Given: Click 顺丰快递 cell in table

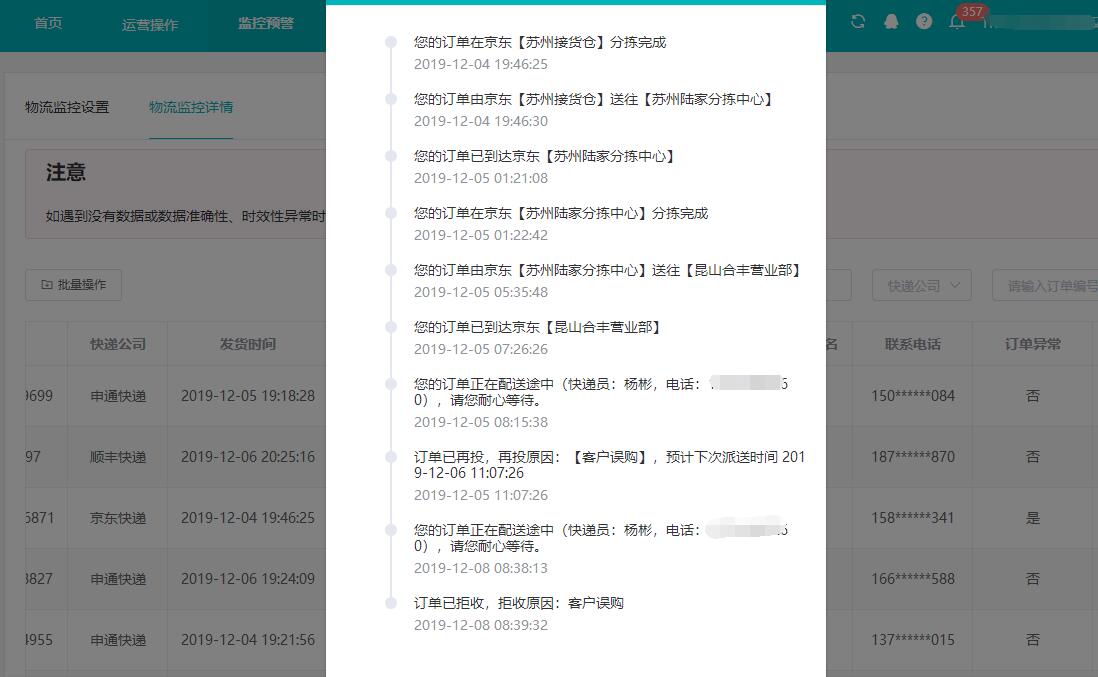Looking at the screenshot, I should tap(118, 457).
